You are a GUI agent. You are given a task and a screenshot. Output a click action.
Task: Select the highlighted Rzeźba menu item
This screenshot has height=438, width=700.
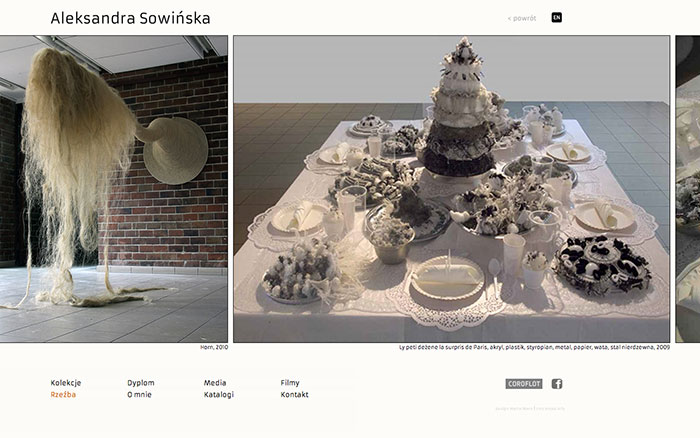(63, 395)
